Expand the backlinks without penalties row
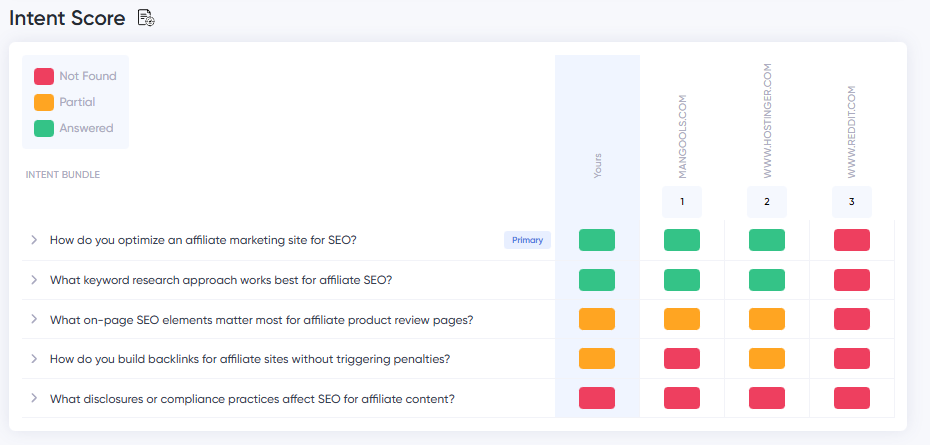Image resolution: width=930 pixels, height=445 pixels. 34,359
